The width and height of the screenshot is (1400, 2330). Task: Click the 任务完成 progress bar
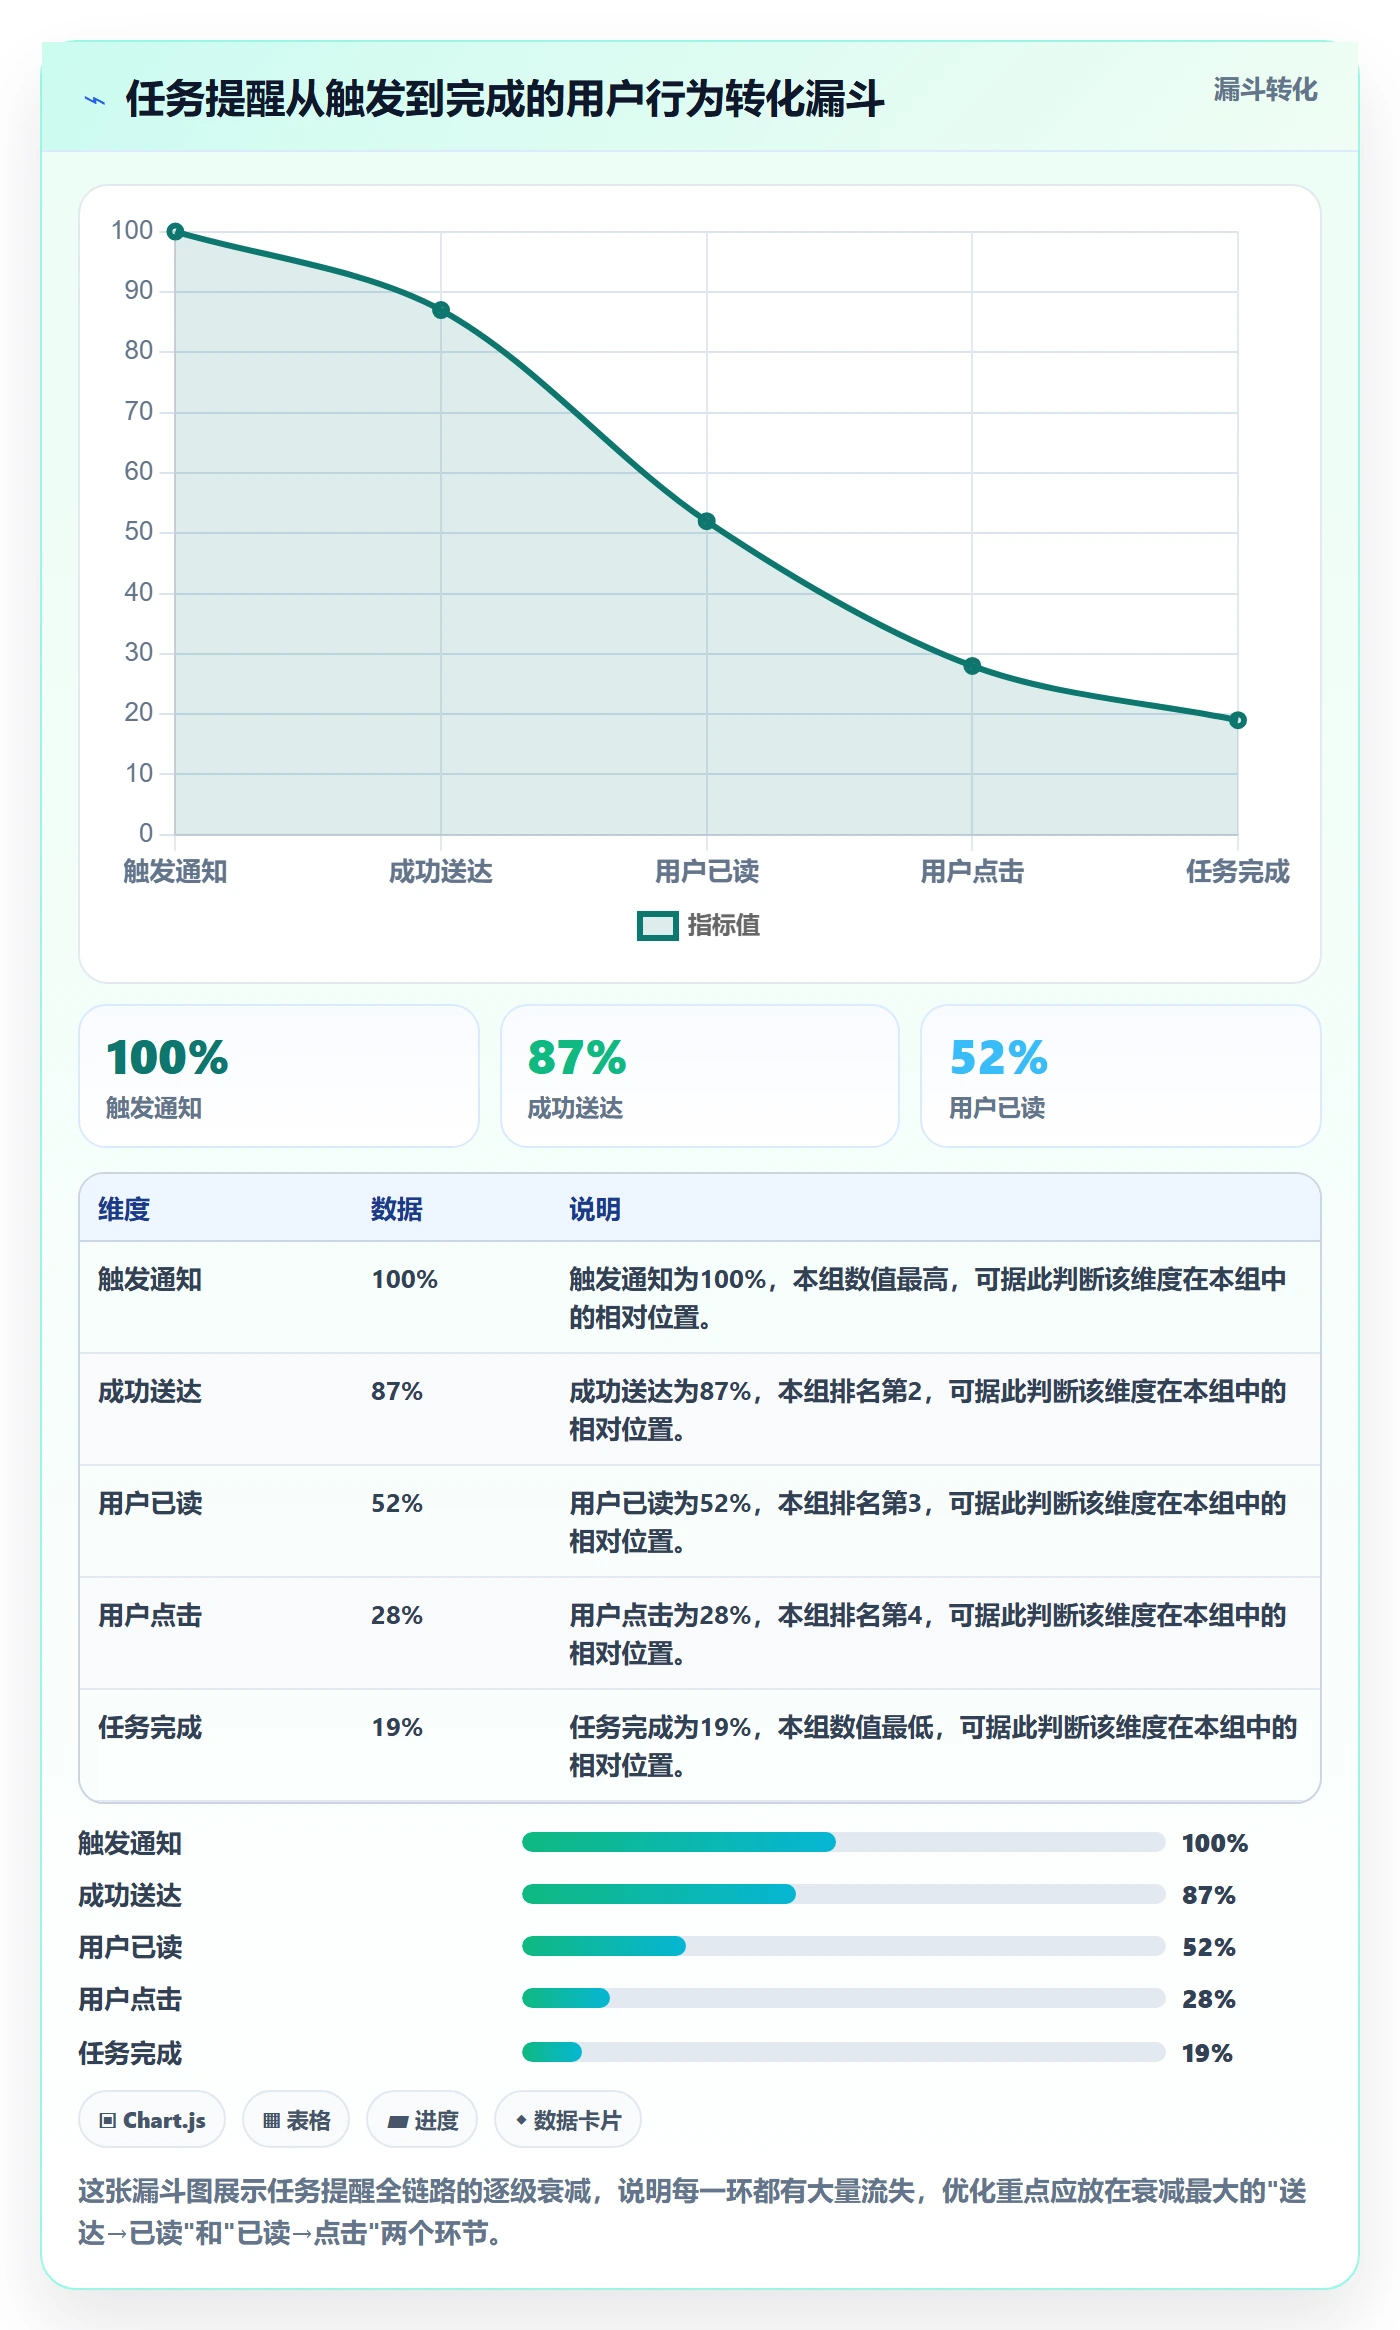pos(843,2052)
